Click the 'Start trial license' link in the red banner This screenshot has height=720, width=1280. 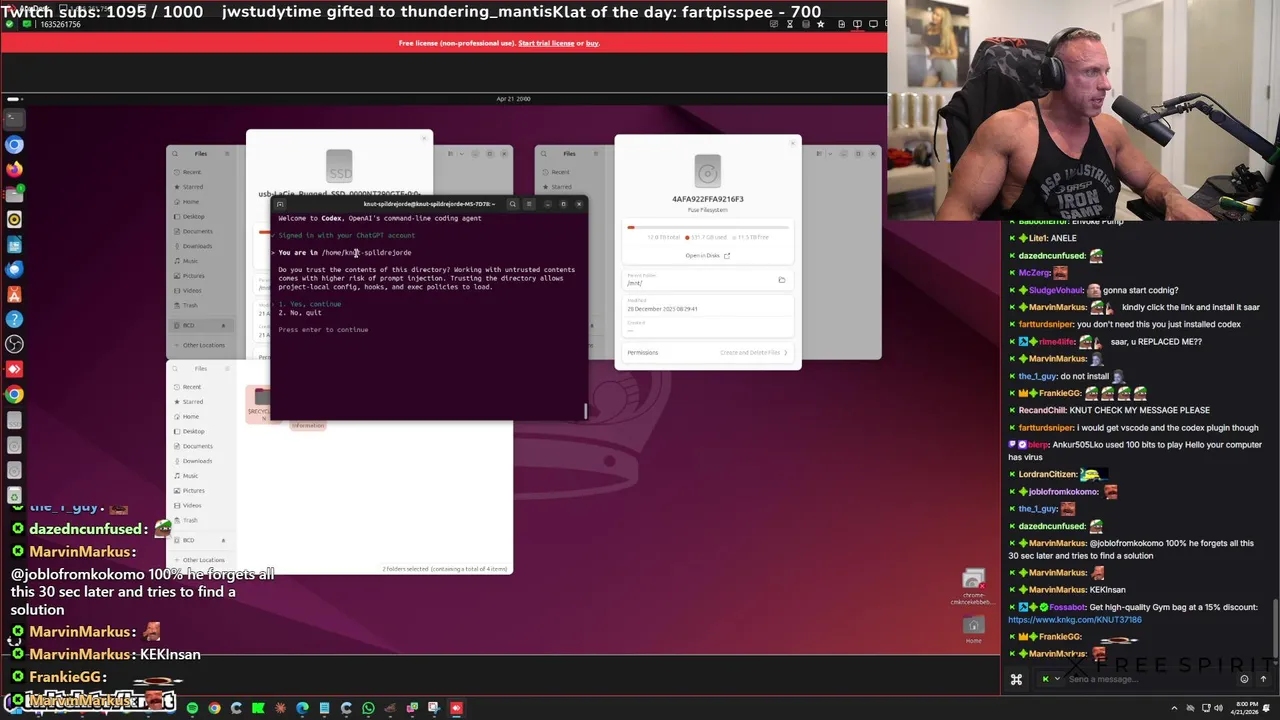[x=547, y=43]
